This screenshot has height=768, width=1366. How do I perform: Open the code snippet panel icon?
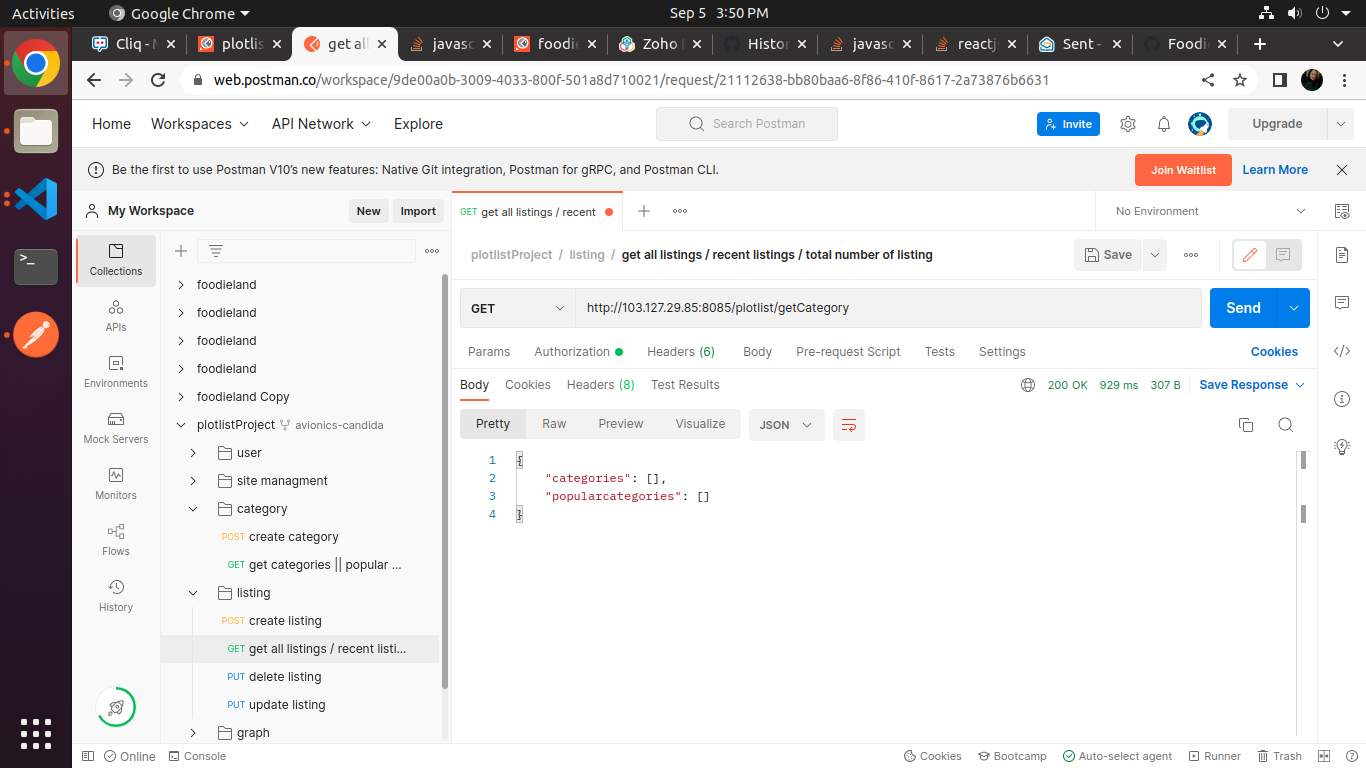pos(1342,351)
